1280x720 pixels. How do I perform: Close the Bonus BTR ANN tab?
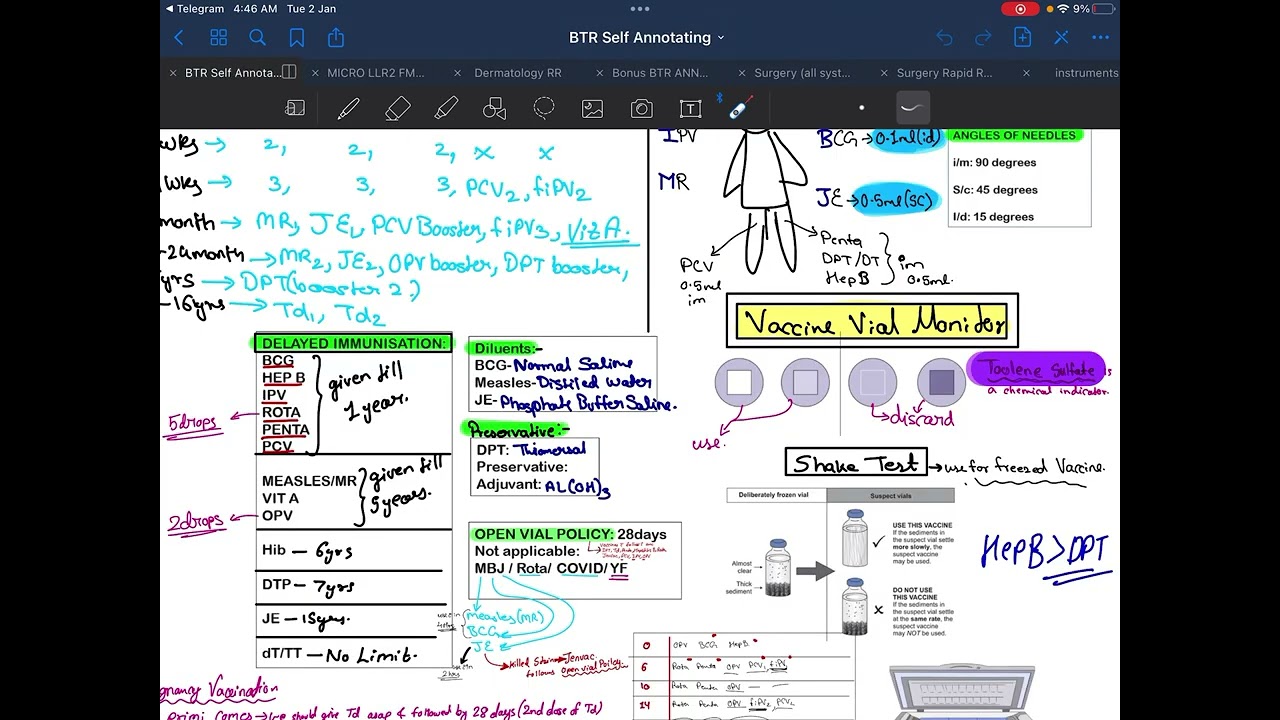point(600,73)
